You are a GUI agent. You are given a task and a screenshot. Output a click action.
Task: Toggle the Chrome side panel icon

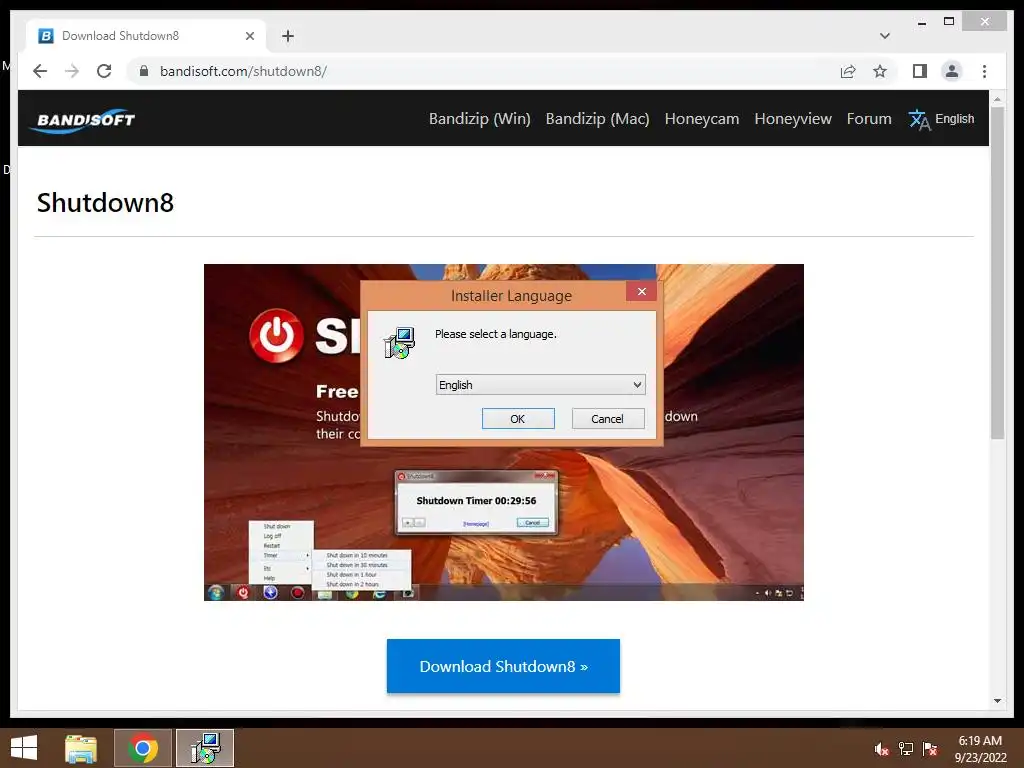(x=920, y=71)
